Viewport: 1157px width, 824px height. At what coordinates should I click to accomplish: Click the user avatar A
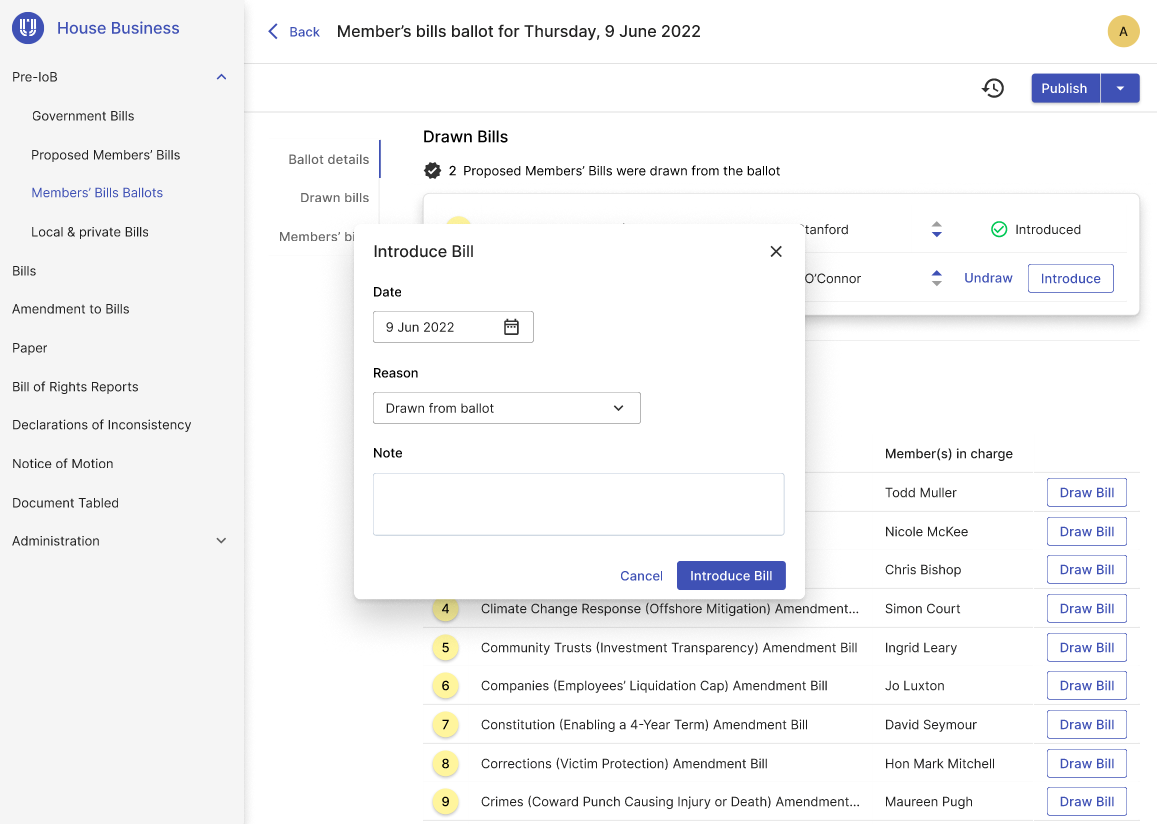[1123, 31]
